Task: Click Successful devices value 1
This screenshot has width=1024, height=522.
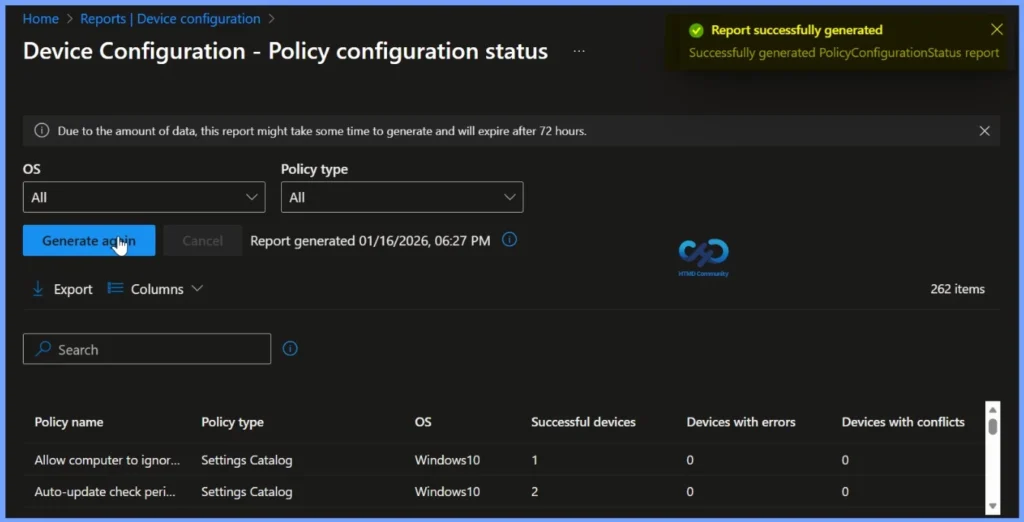Action: pyautogui.click(x=534, y=460)
